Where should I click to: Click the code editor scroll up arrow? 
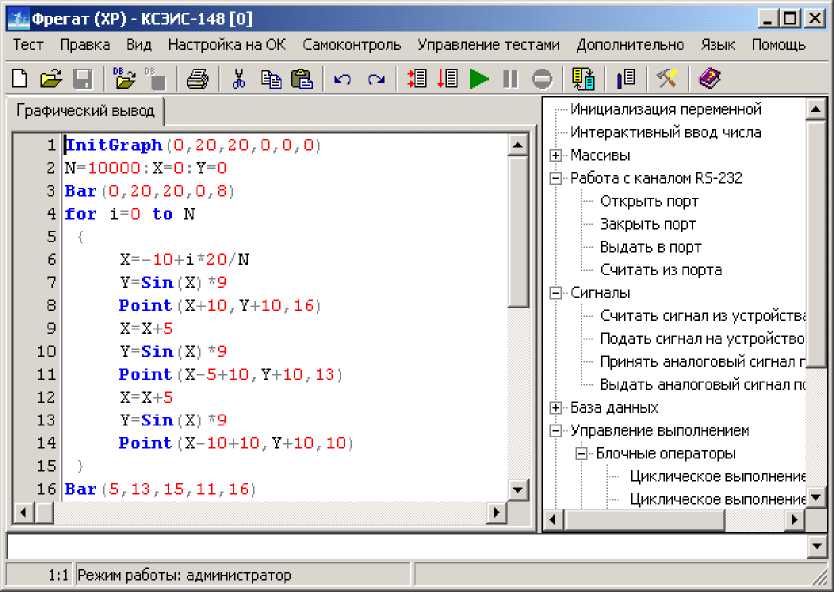click(x=518, y=145)
